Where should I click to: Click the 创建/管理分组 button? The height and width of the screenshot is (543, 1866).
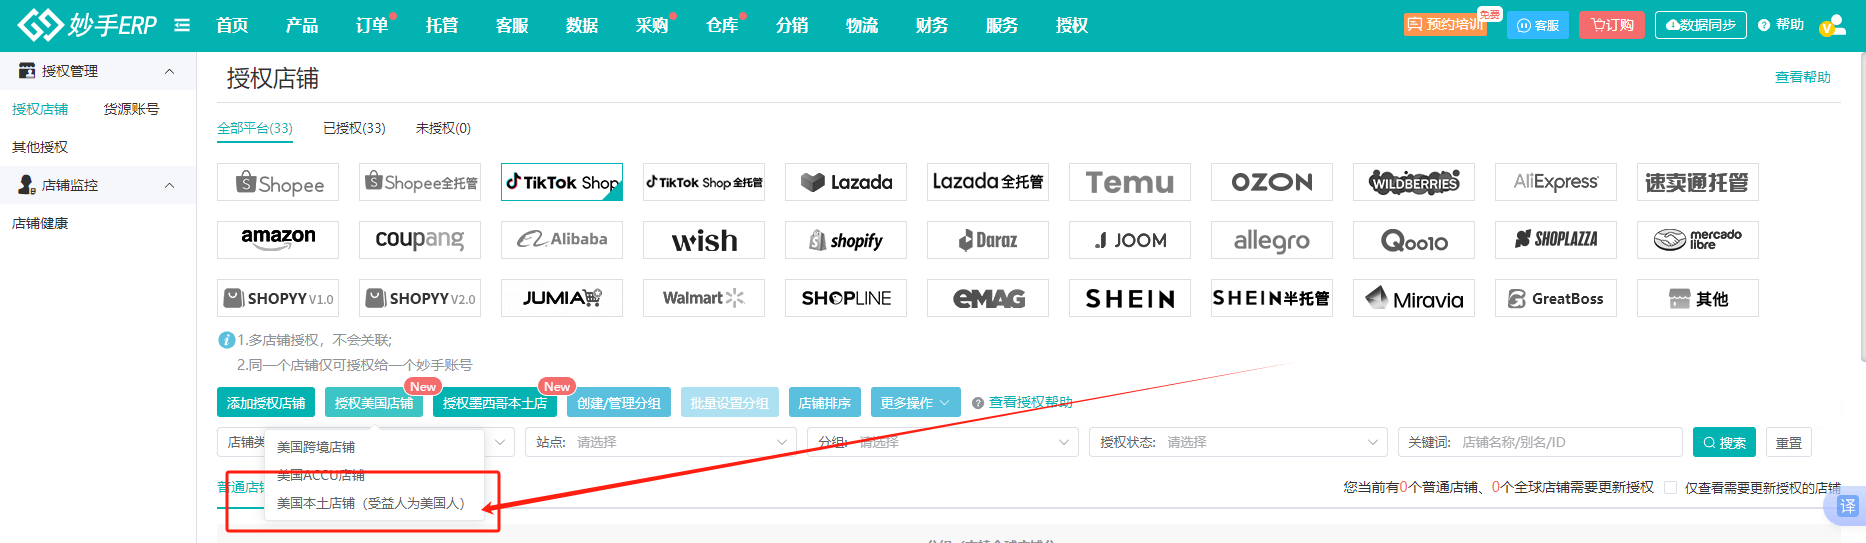(x=619, y=402)
